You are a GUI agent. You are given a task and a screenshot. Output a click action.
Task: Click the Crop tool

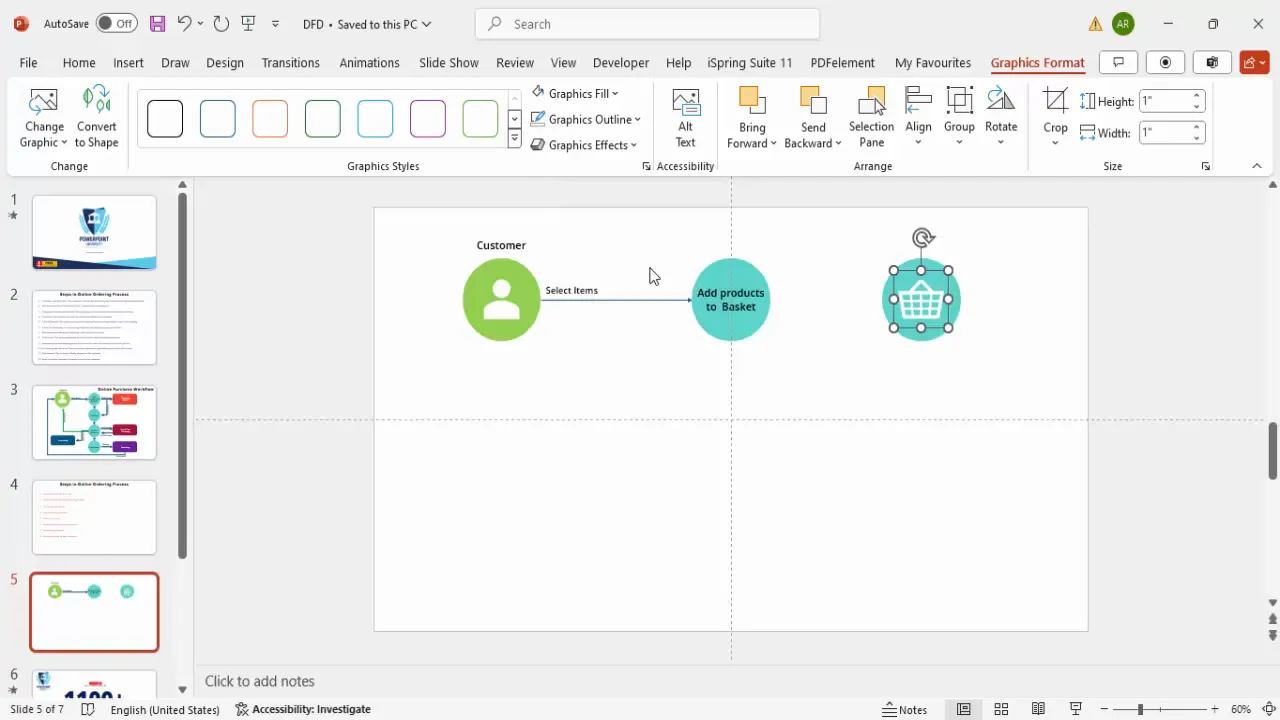pos(1055,117)
